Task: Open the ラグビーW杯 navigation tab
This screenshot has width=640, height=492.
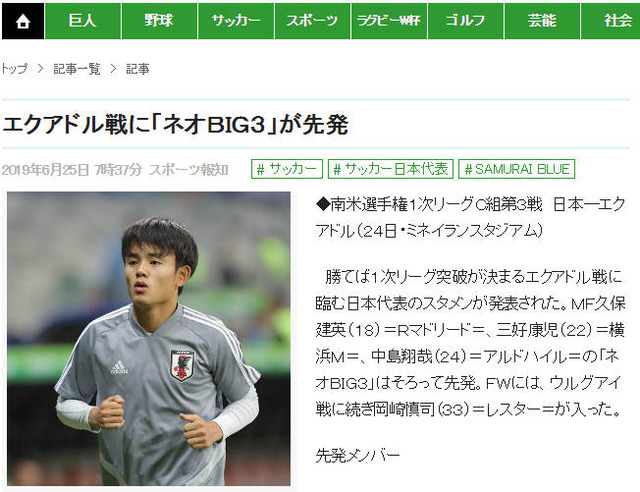Action: point(389,21)
